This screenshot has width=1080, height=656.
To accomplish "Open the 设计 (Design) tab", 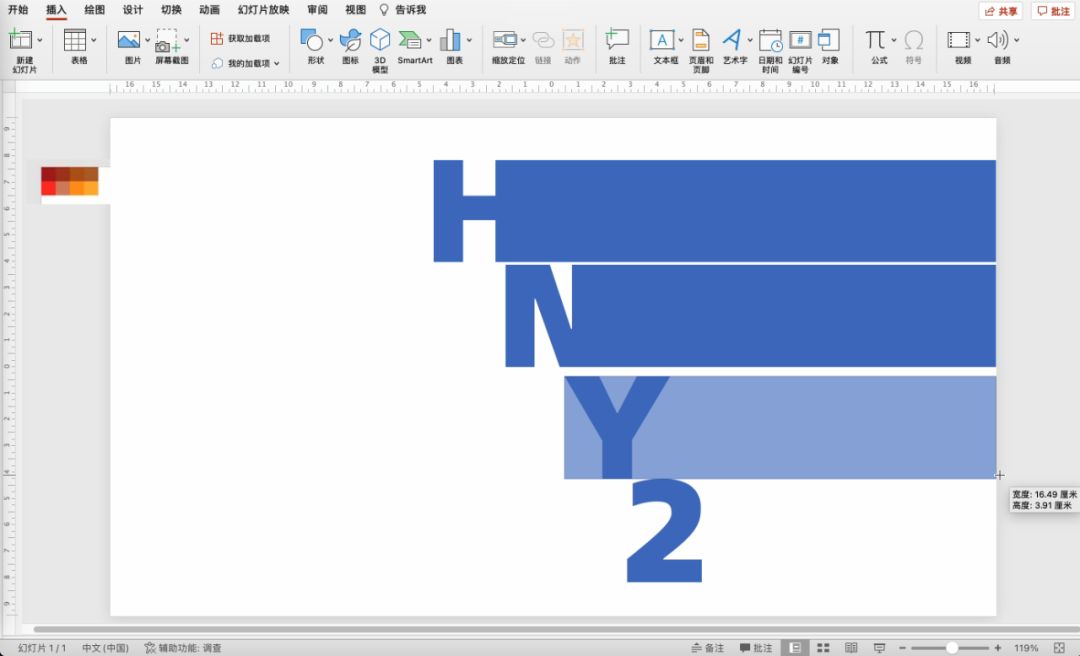I will click(133, 10).
